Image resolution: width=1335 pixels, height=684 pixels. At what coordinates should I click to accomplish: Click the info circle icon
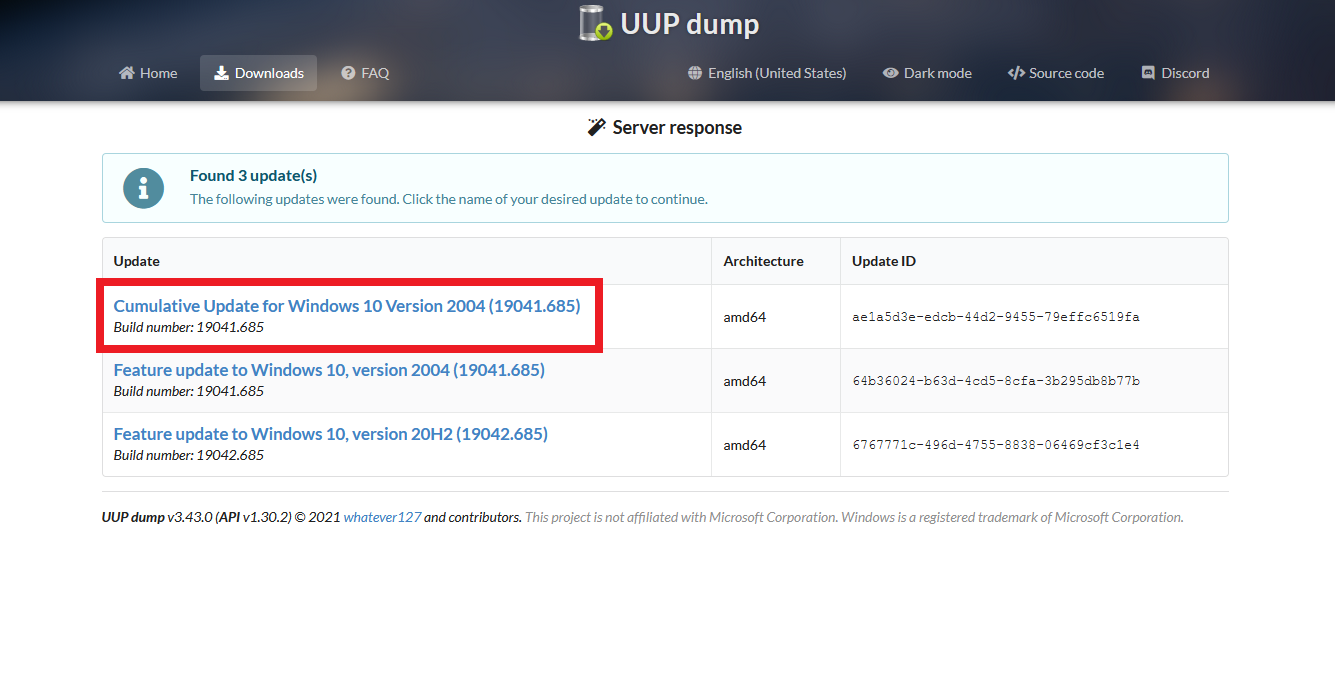143,188
